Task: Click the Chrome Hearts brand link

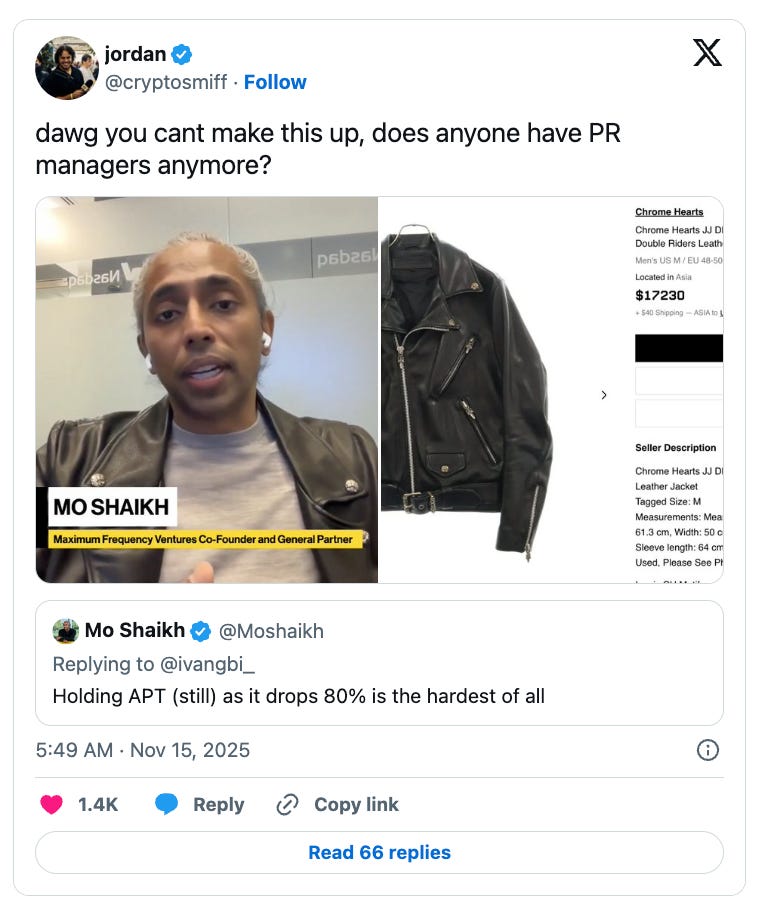Action: pyautogui.click(x=669, y=212)
